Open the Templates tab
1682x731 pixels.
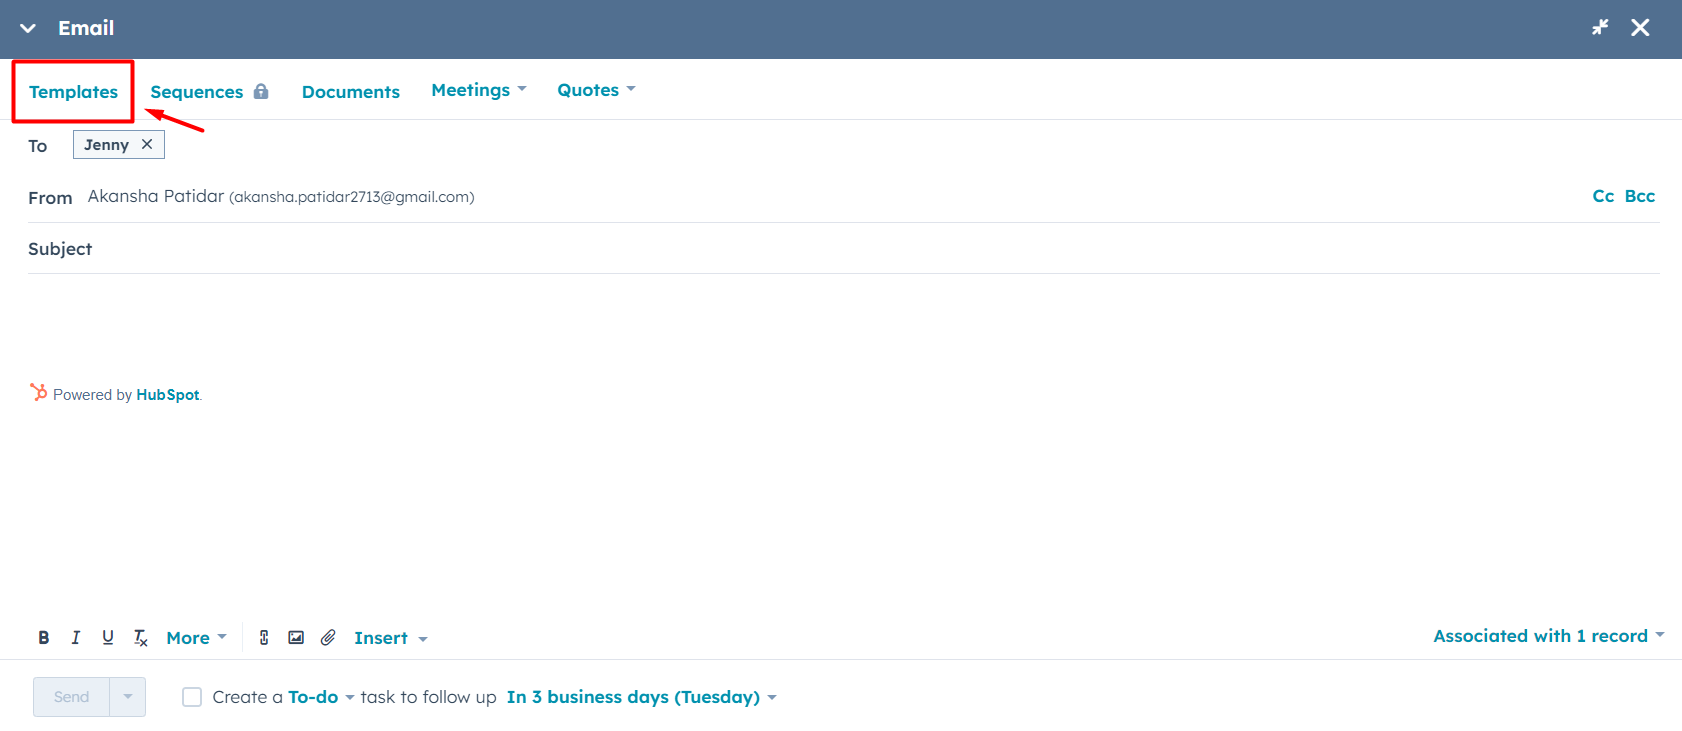[x=73, y=92]
